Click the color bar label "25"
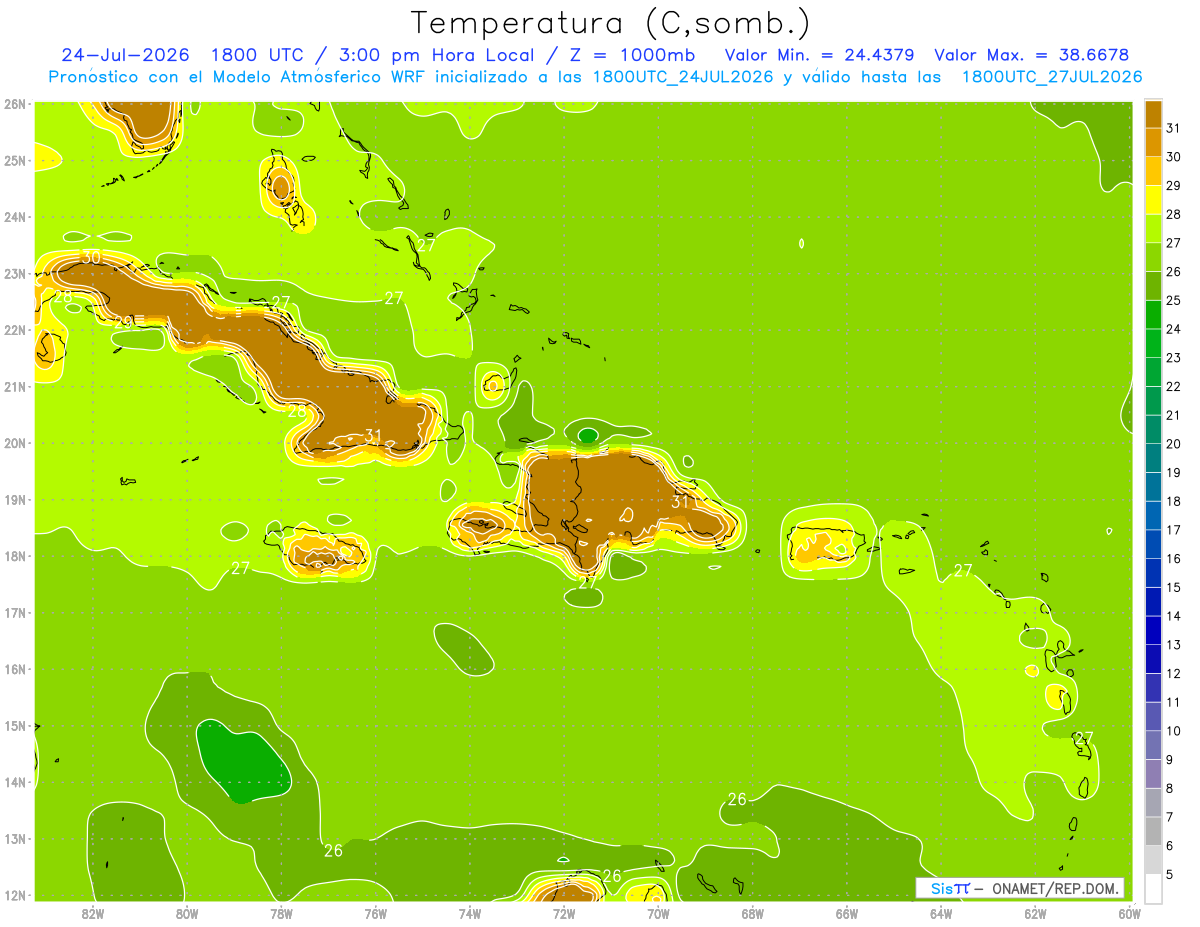Viewport: 1200px width, 927px height. 1174,300
